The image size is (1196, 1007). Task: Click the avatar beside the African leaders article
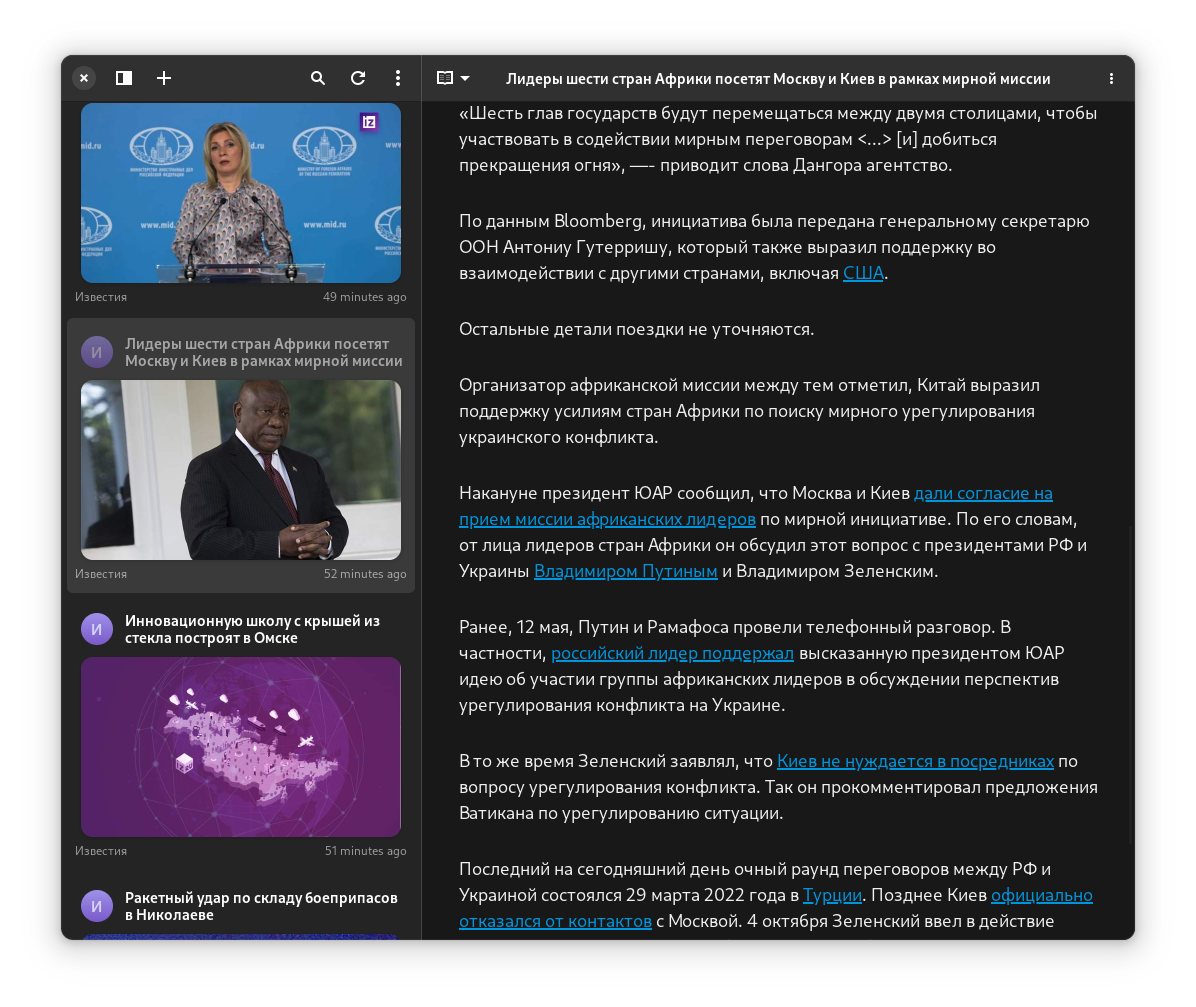tap(97, 352)
